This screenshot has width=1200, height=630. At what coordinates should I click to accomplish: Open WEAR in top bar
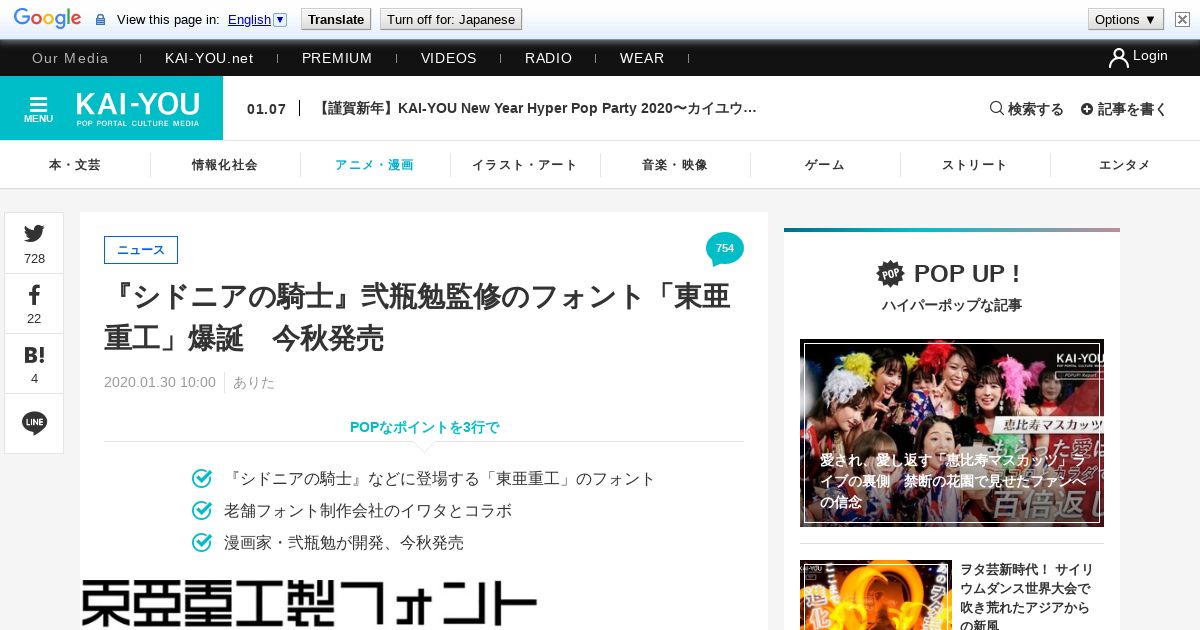[x=642, y=58]
